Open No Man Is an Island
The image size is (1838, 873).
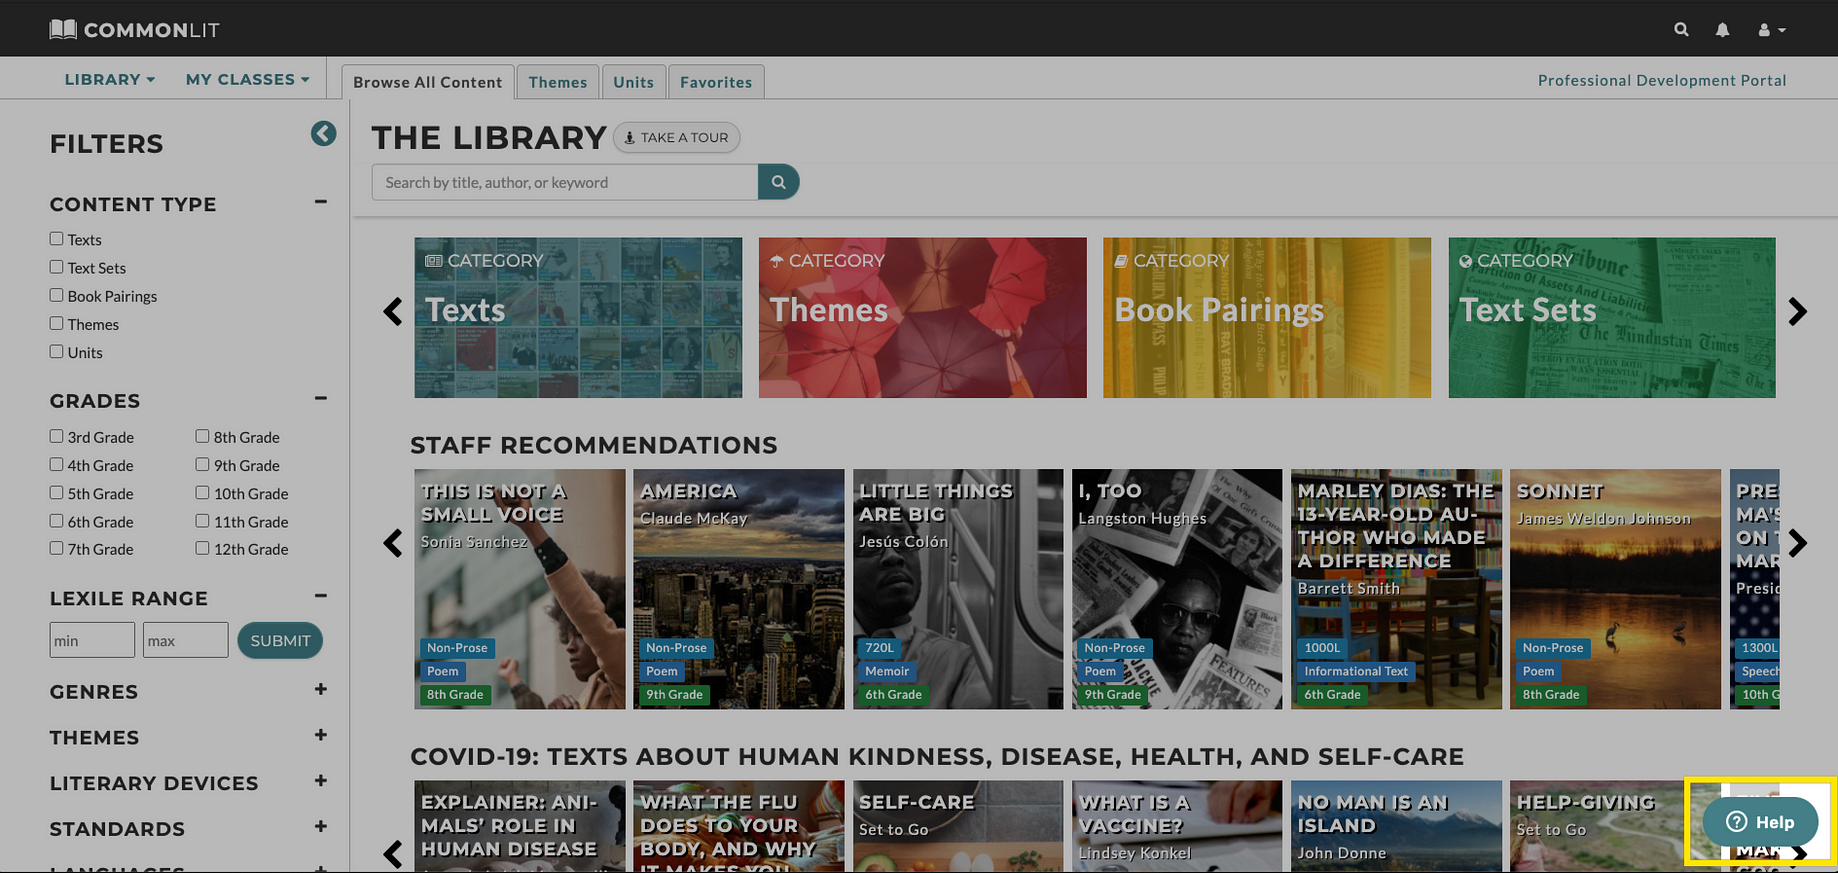tap(1396, 826)
